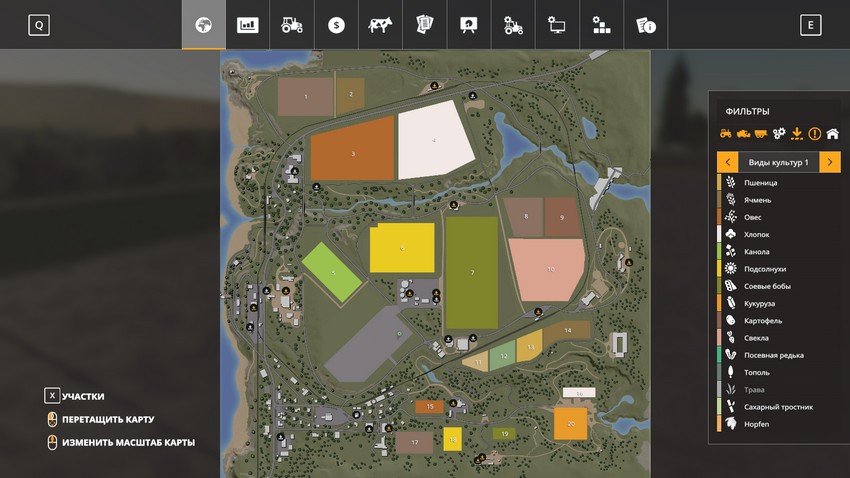850x478 pixels.
Task: Select field 12 green field
Action: (x=503, y=356)
